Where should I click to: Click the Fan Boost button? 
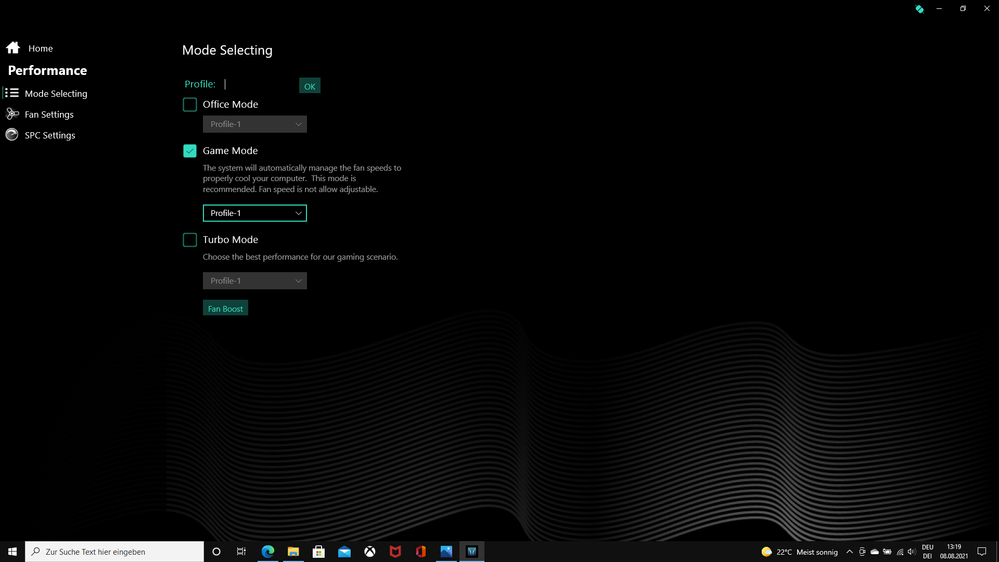(226, 308)
